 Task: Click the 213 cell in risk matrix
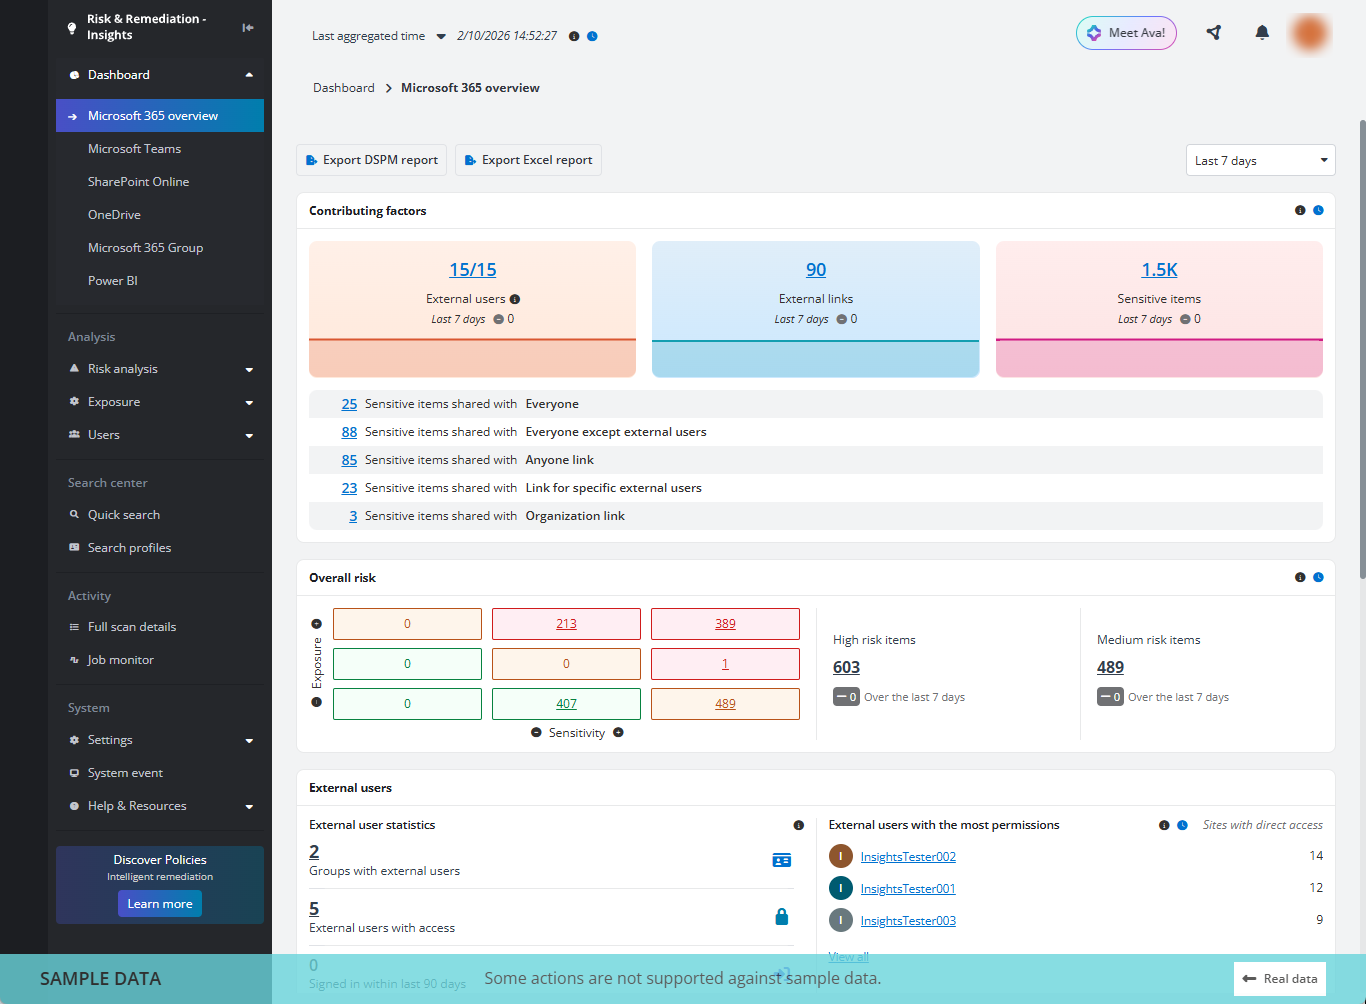[566, 624]
